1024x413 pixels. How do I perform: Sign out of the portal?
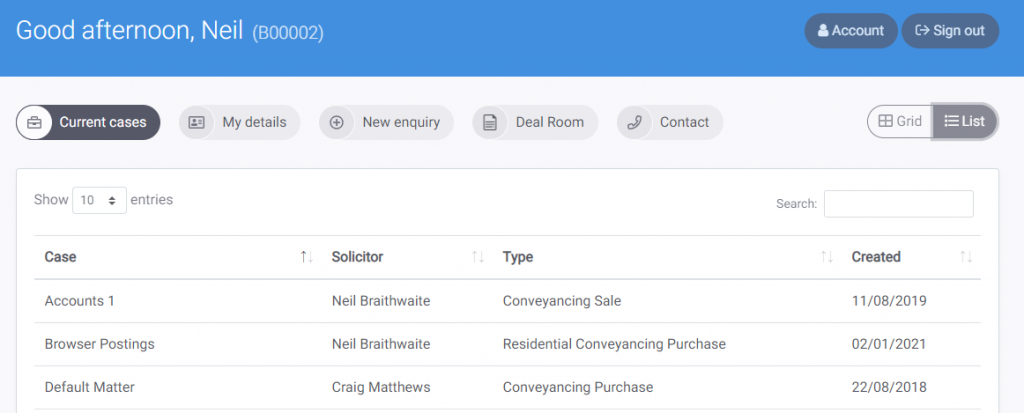pos(950,31)
